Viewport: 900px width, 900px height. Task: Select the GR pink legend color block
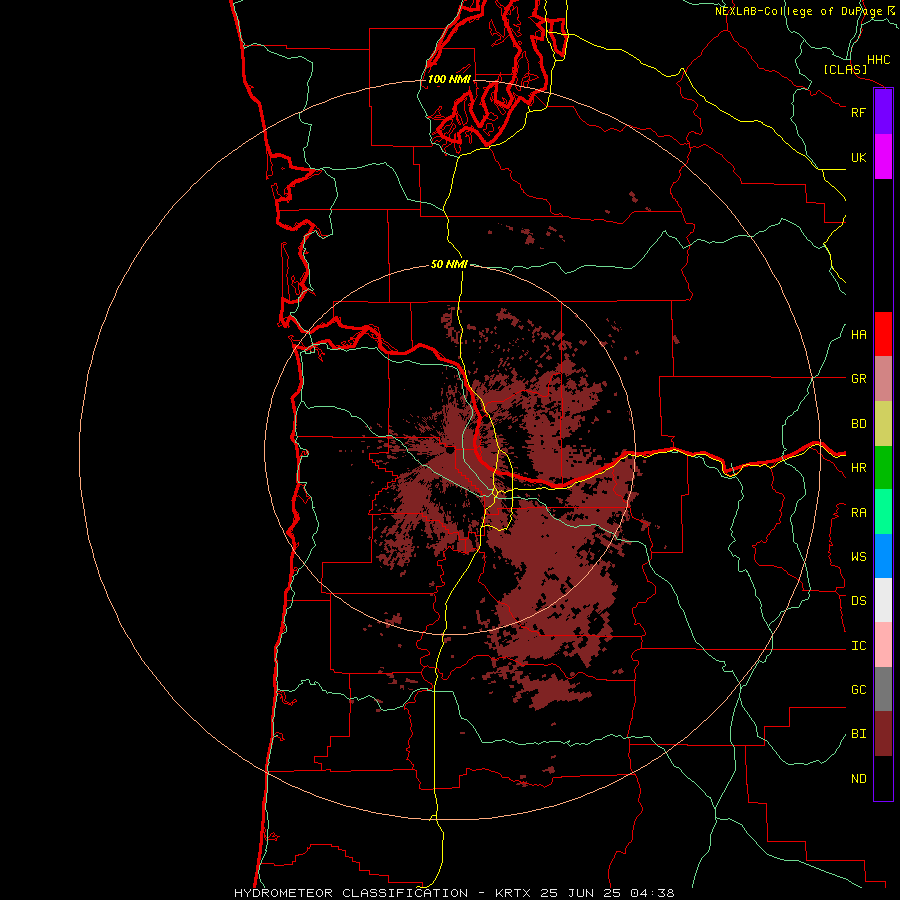[883, 379]
